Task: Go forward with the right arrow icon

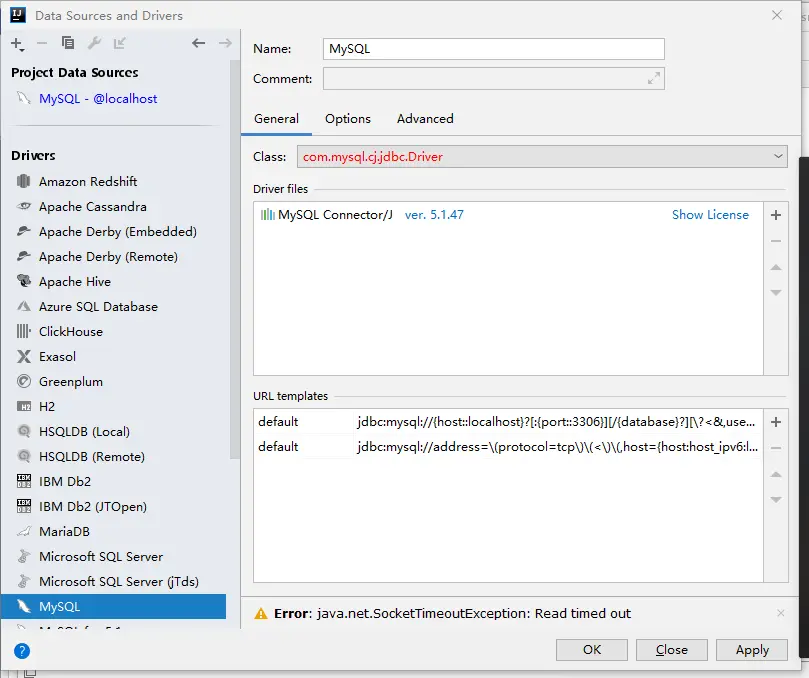Action: [x=225, y=43]
